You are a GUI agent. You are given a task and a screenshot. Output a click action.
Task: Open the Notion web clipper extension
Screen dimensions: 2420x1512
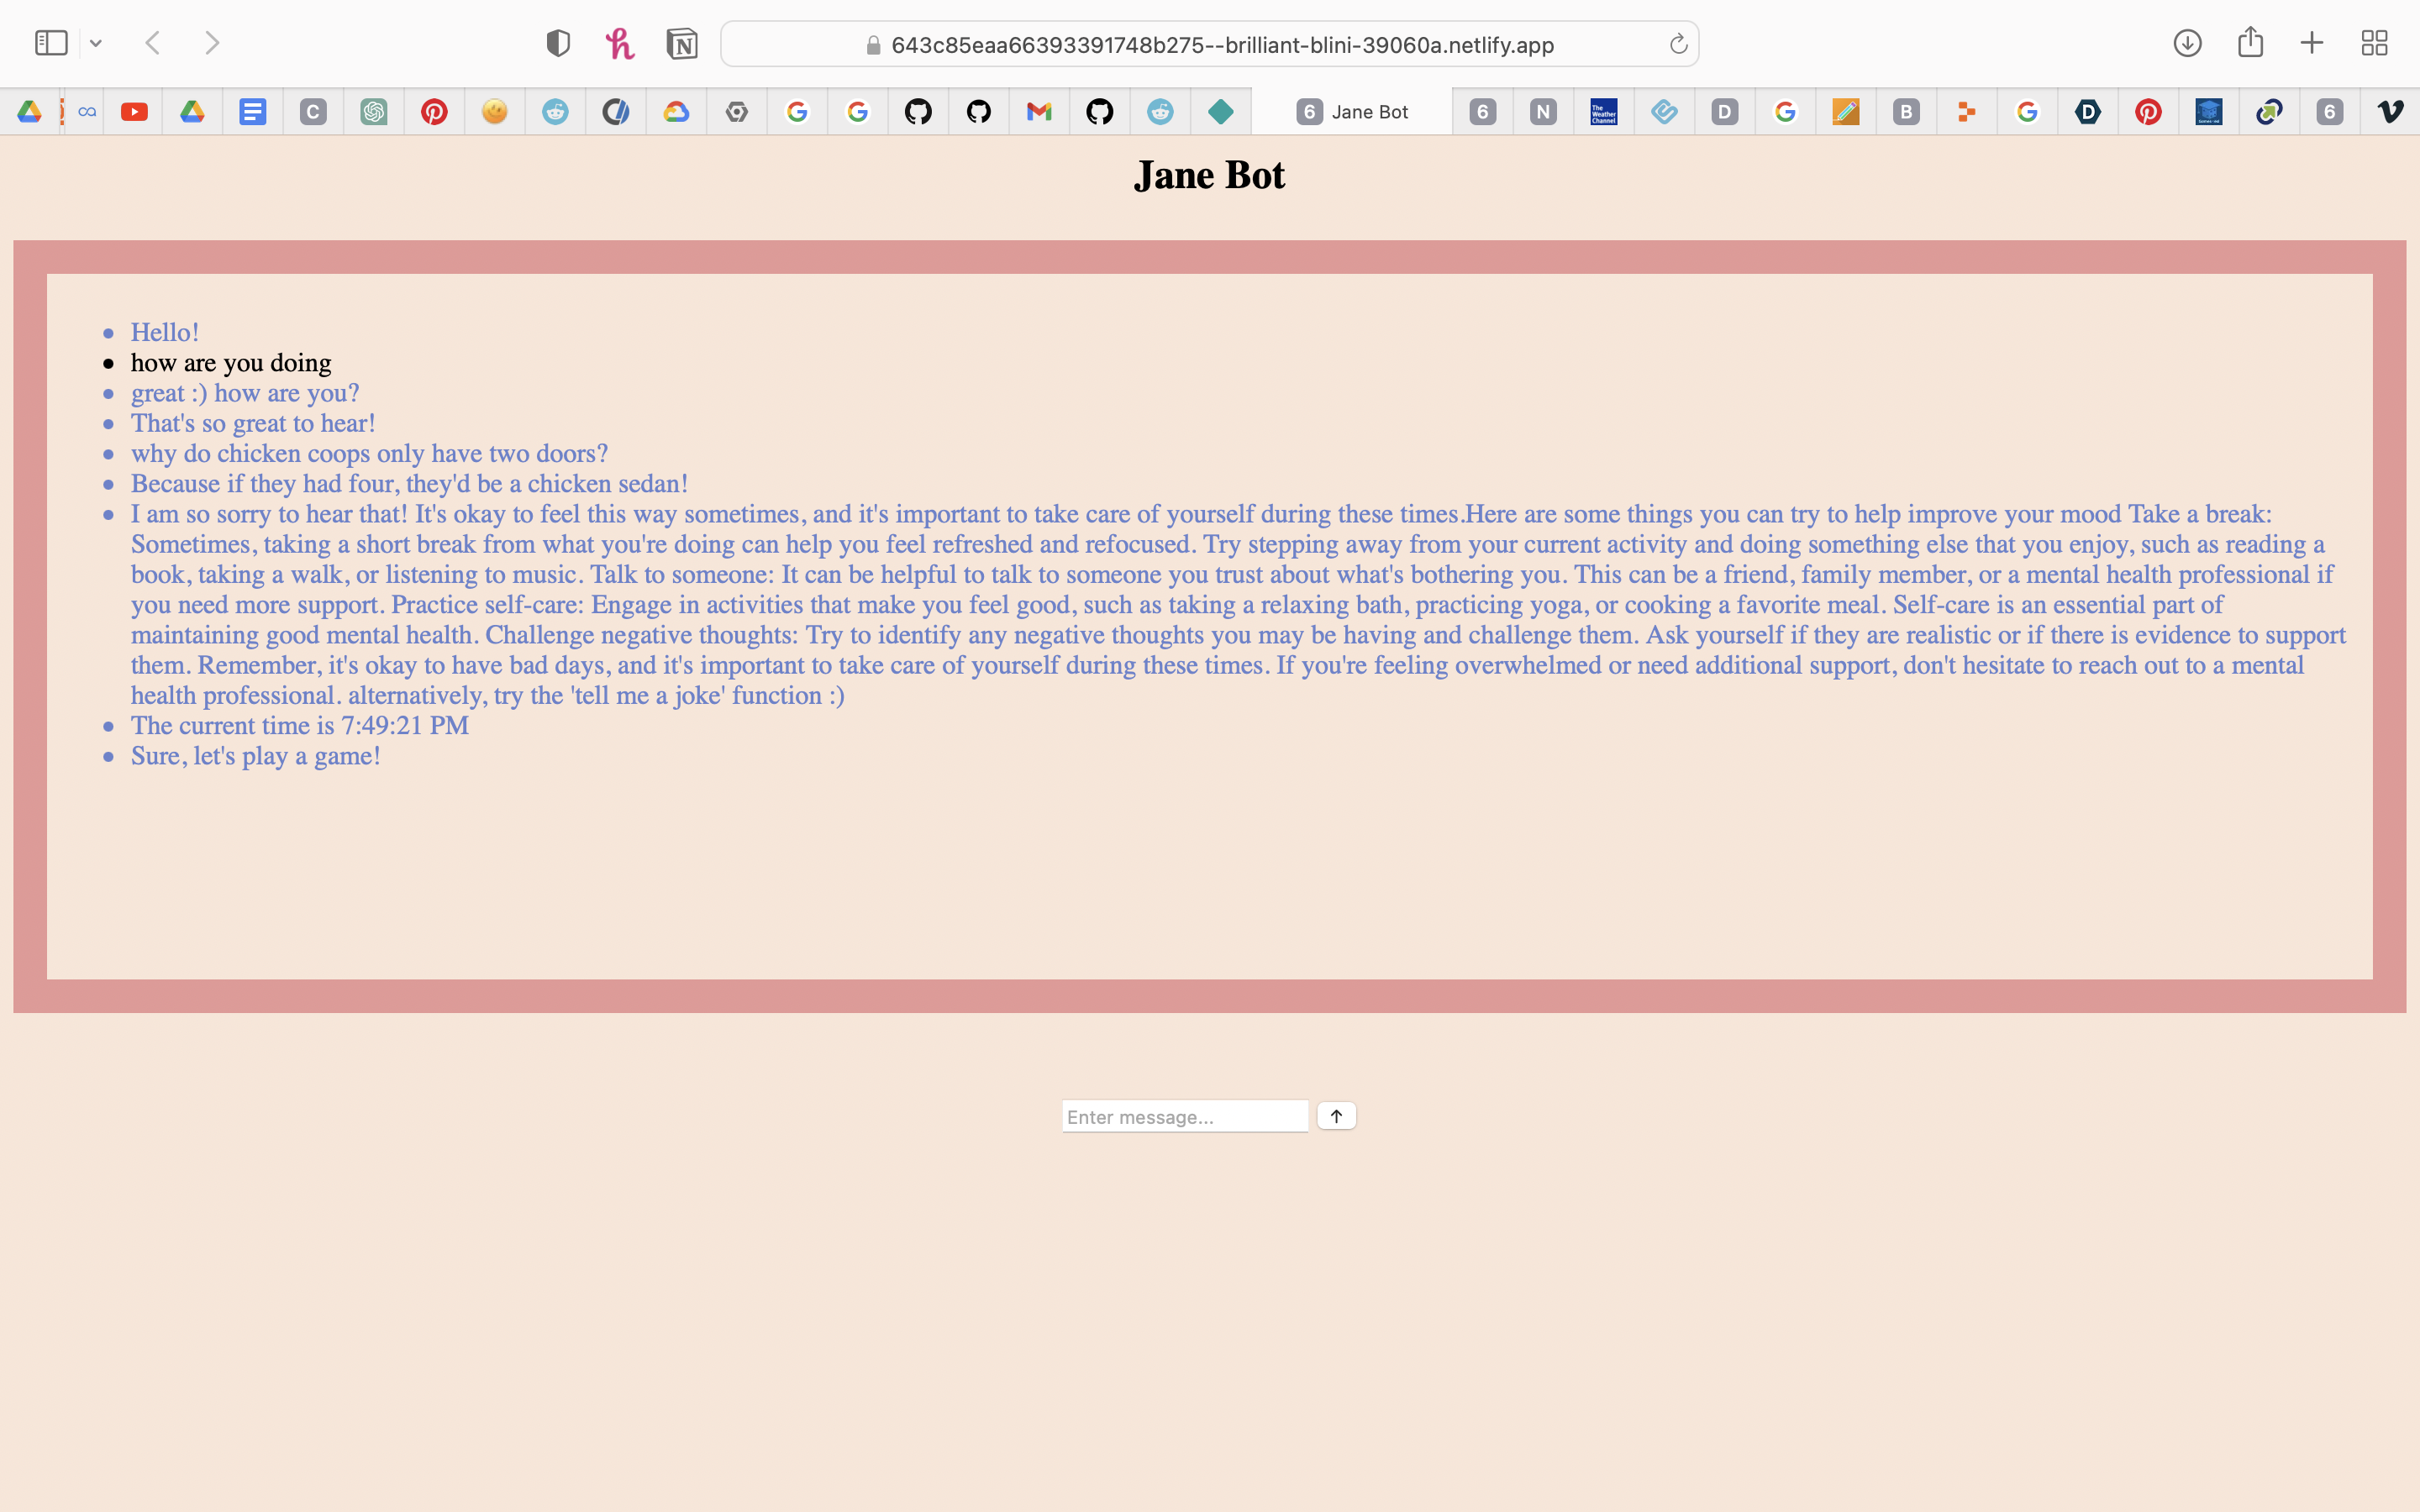pos(682,43)
